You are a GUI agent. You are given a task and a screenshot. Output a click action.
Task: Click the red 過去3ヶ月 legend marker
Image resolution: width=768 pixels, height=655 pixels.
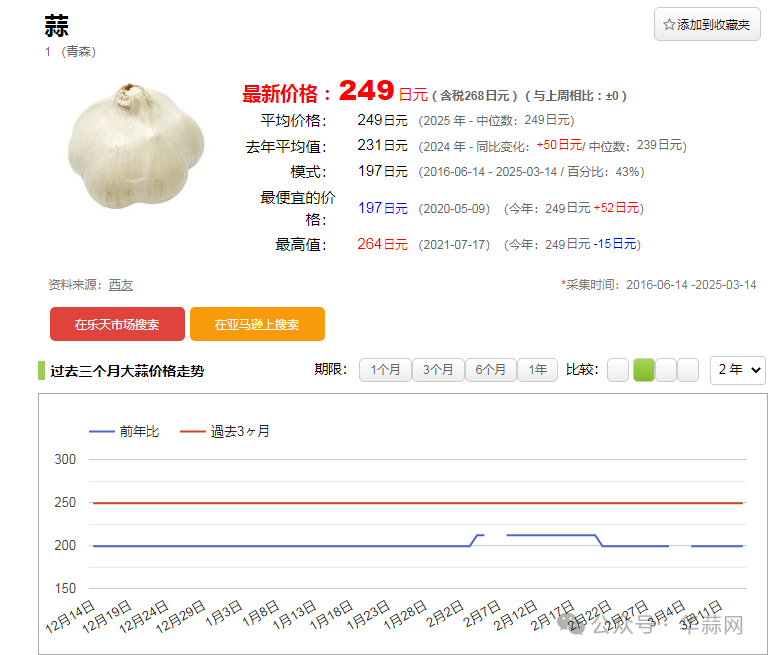pyautogui.click(x=192, y=432)
